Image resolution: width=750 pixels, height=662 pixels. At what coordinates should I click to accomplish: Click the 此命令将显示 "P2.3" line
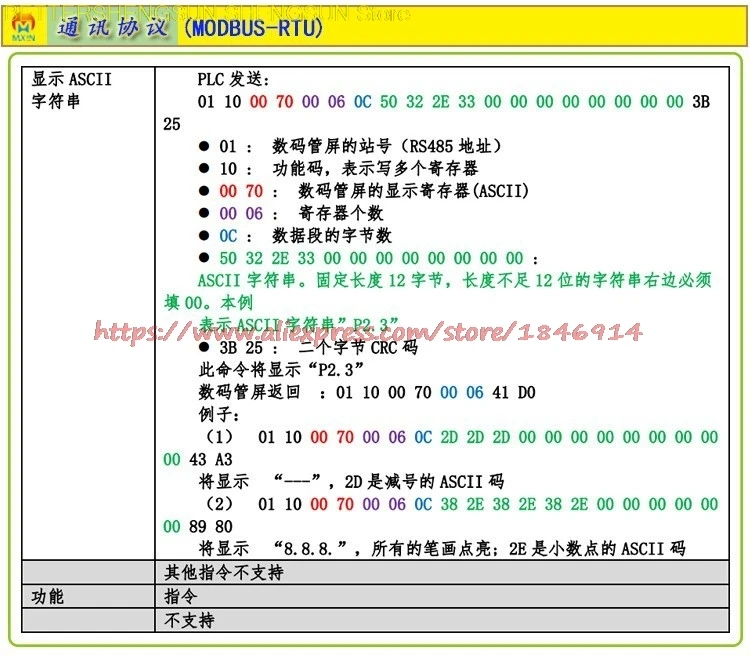[x=281, y=370]
